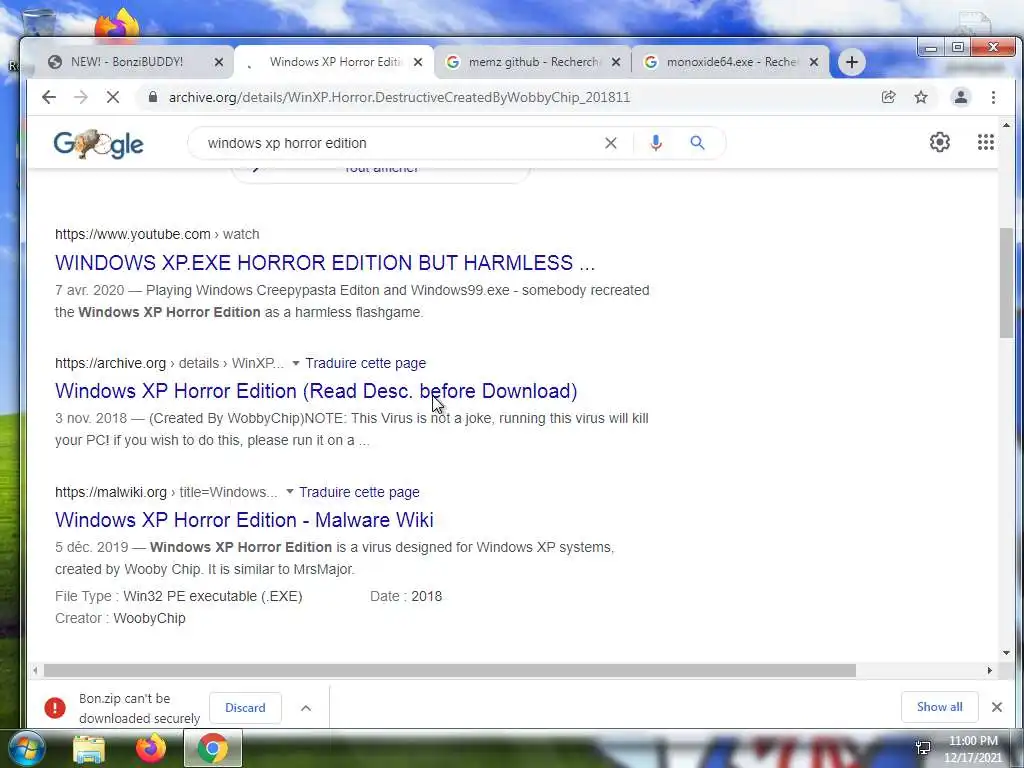Click the vertical scrollbar thumb
Image resolution: width=1024 pixels, height=768 pixels.
(x=1006, y=283)
